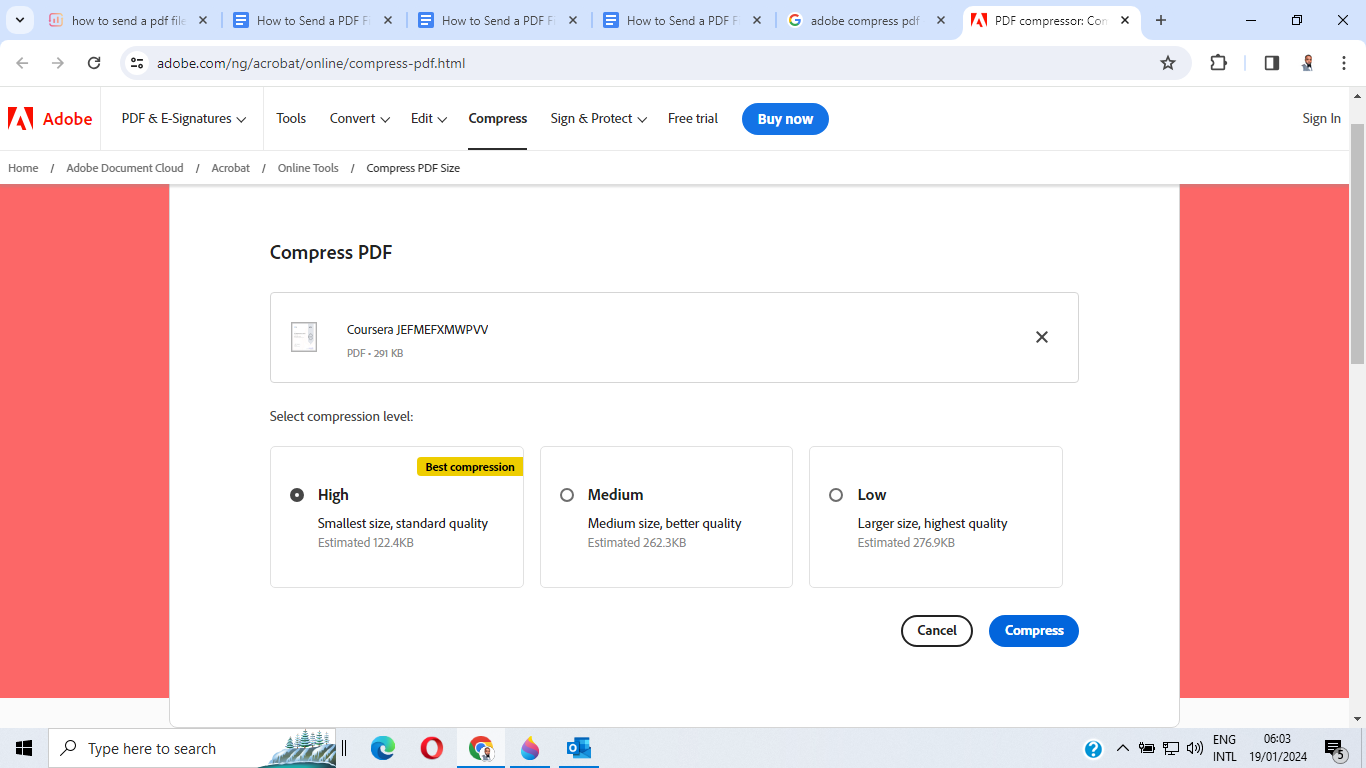Open Microsoft Edge from taskbar
Viewport: 1366px width, 768px height.
382,748
